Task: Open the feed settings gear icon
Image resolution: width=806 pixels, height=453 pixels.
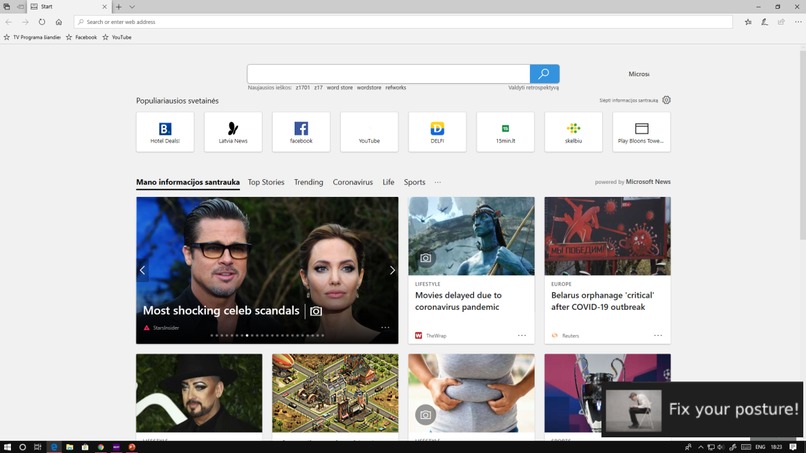Action: (666, 100)
